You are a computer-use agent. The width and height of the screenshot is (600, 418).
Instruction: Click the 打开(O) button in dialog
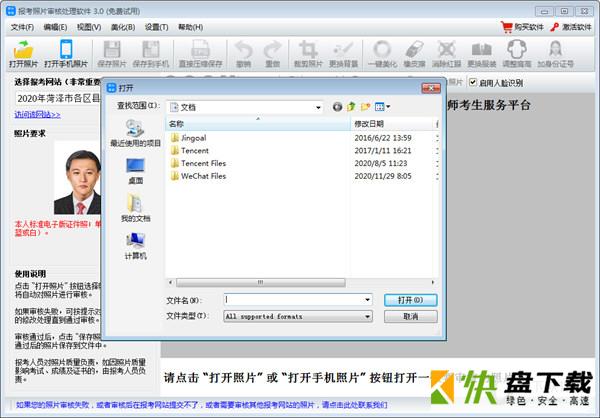click(410, 300)
